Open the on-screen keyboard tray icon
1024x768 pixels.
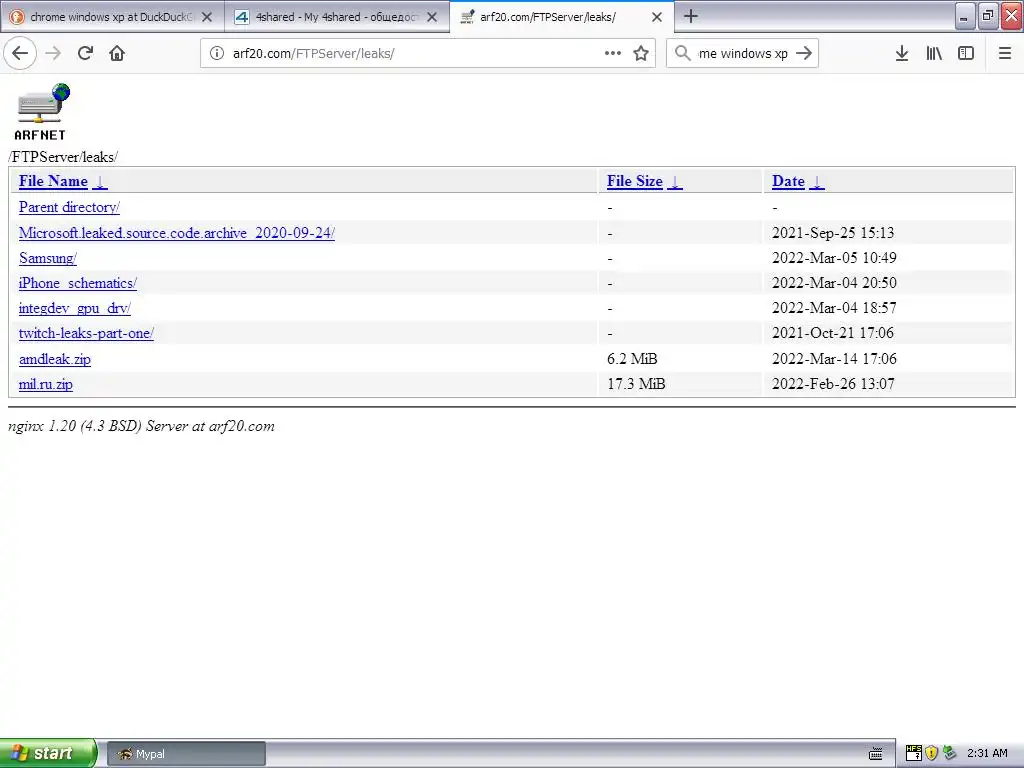[876, 754]
